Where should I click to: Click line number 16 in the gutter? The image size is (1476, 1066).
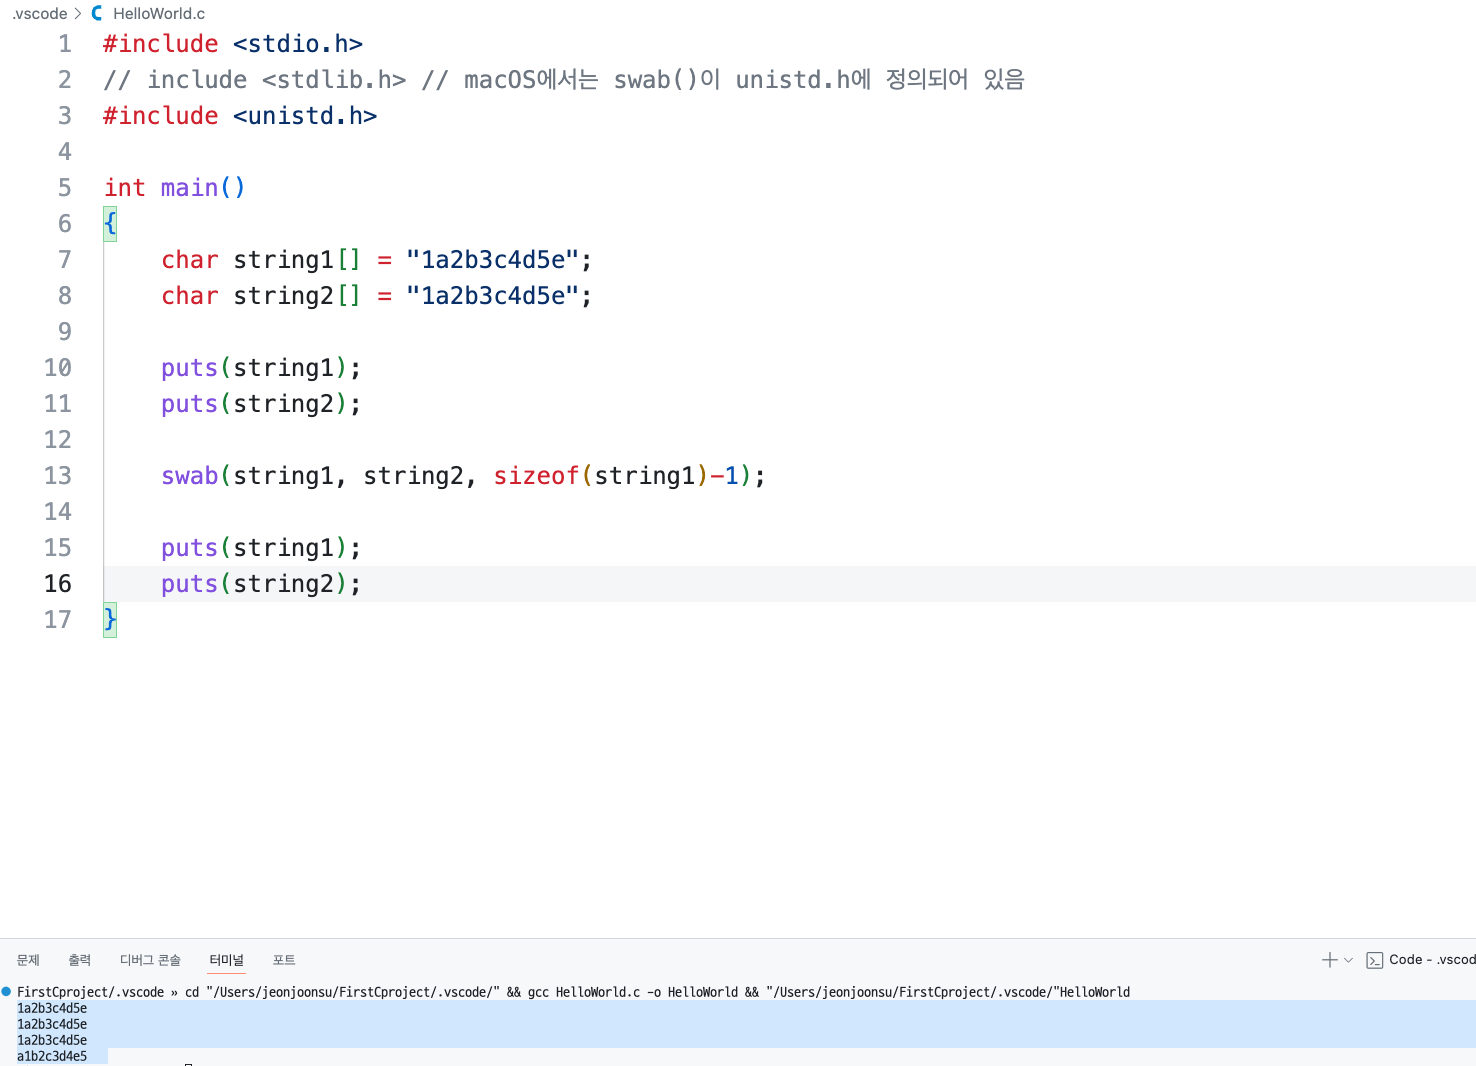(x=58, y=584)
